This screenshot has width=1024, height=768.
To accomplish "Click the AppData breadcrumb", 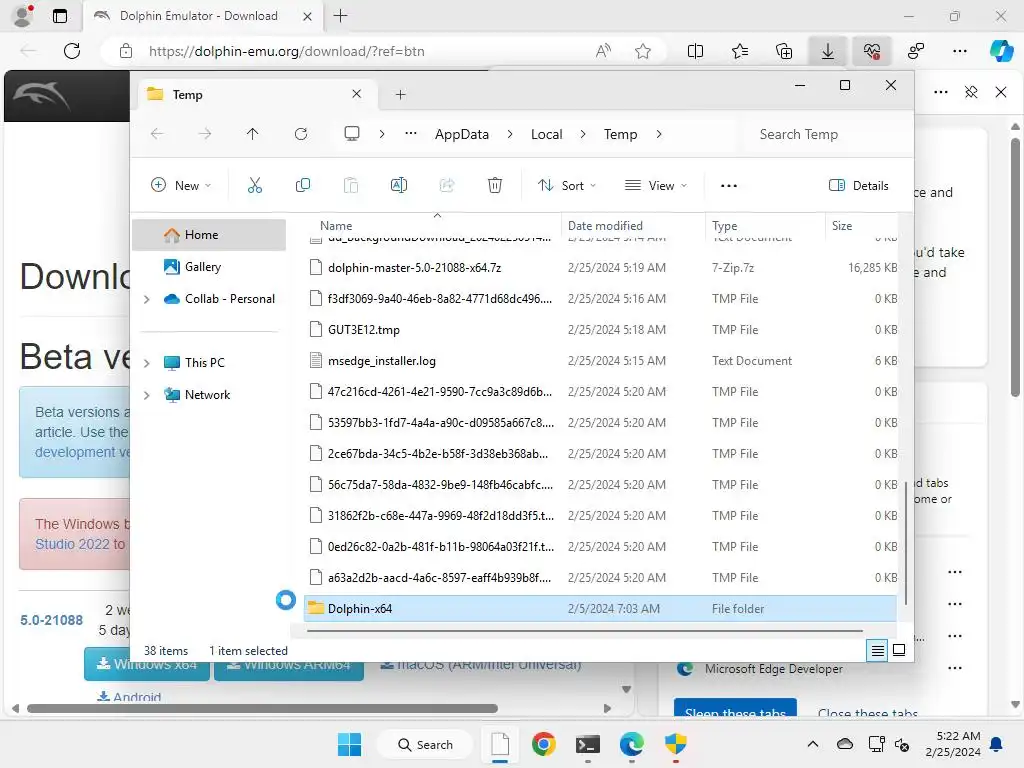I will click(x=462, y=134).
